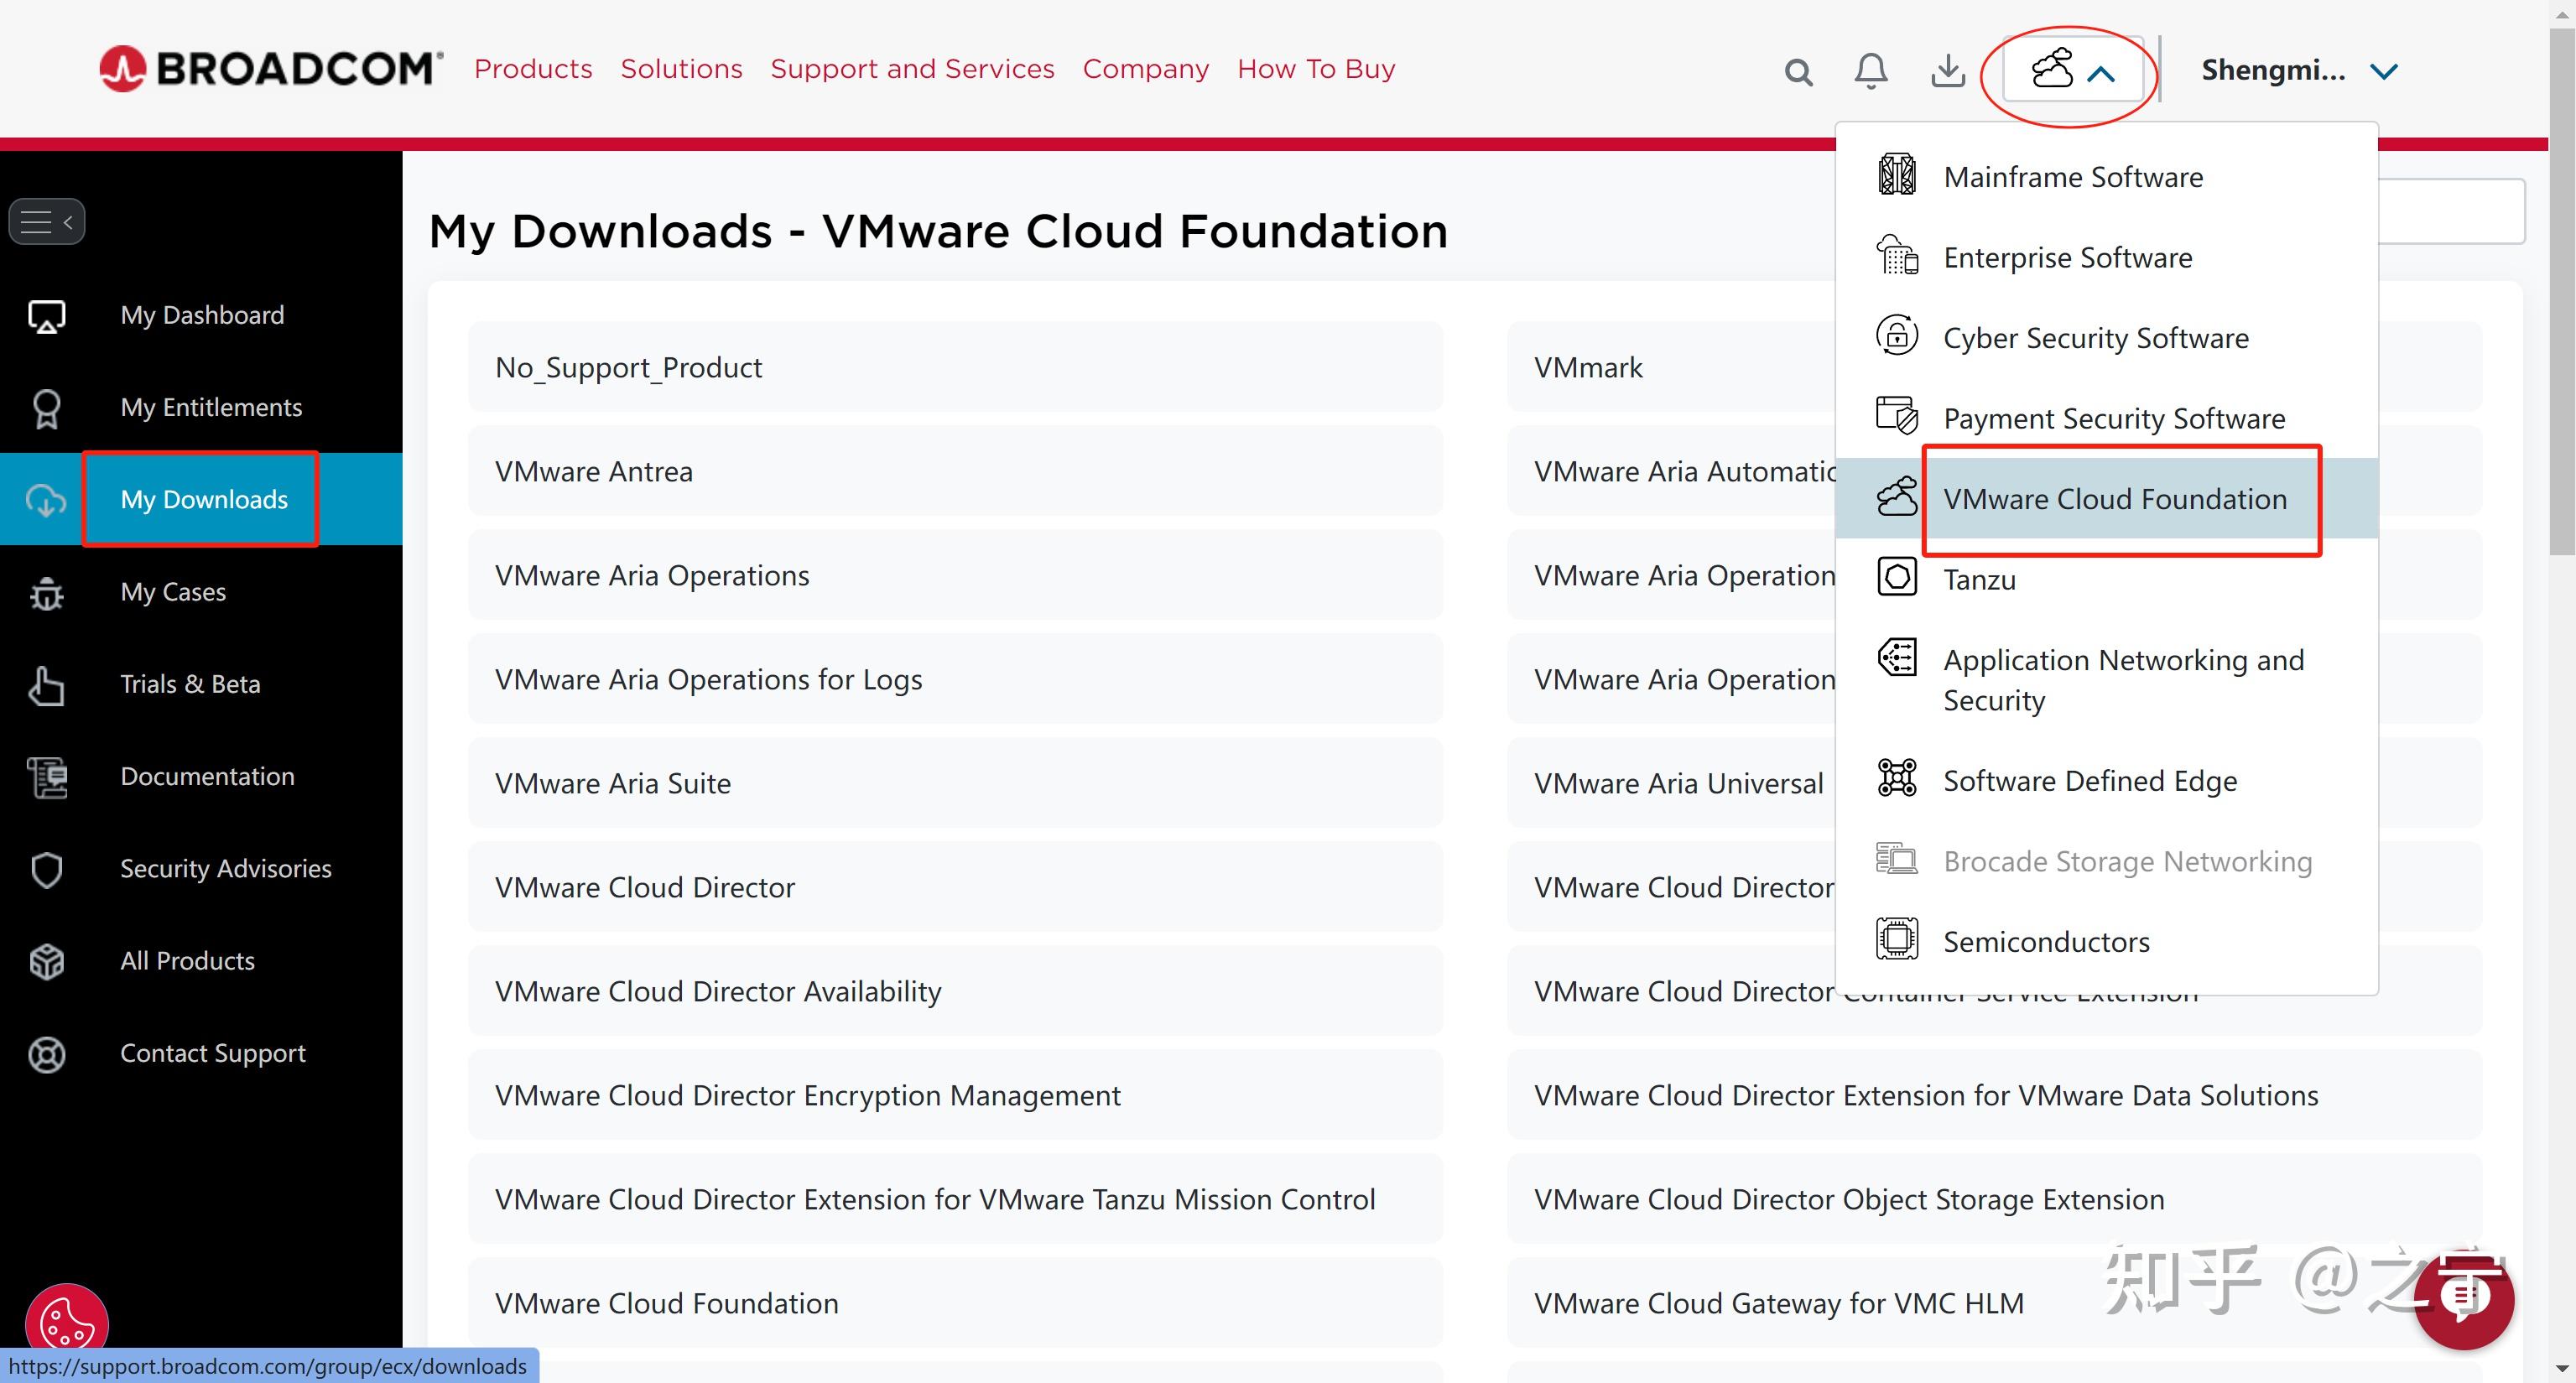Click the Broadcom logo
Image resolution: width=2576 pixels, height=1383 pixels.
click(271, 69)
